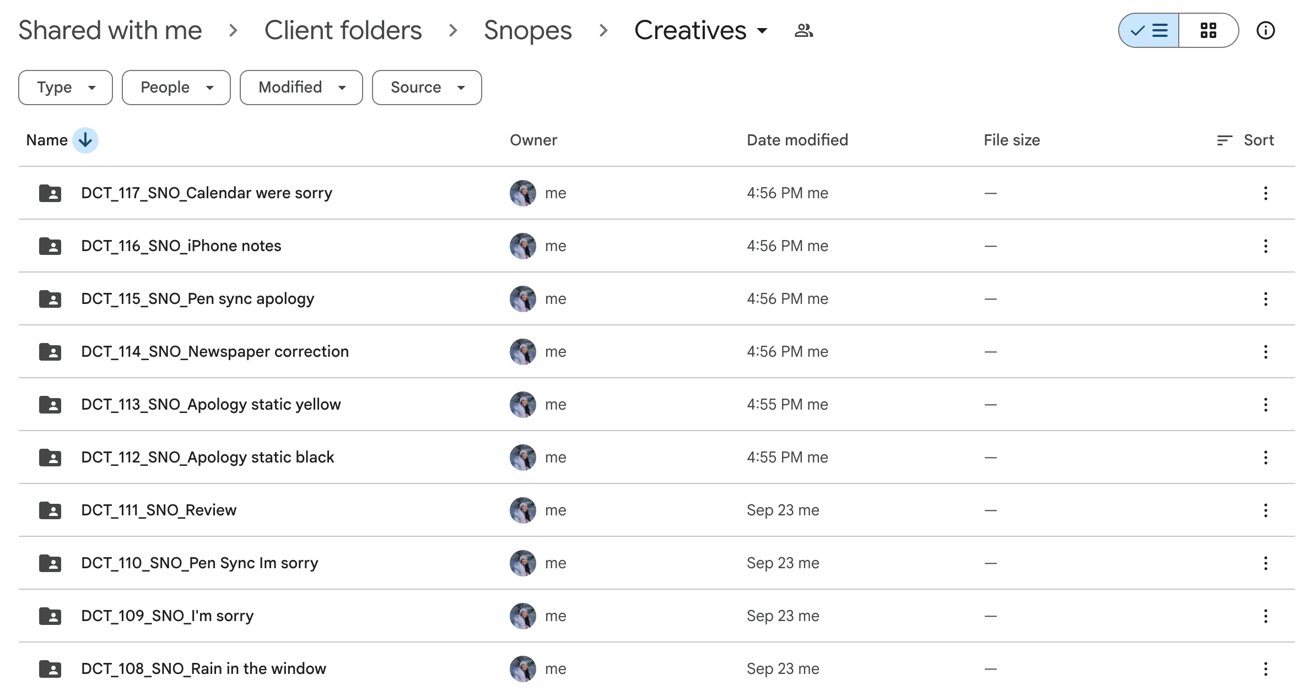Click modified date of DCT_116_SNO_iPhone notes
The height and width of the screenshot is (691, 1300).
pyautogui.click(x=788, y=246)
